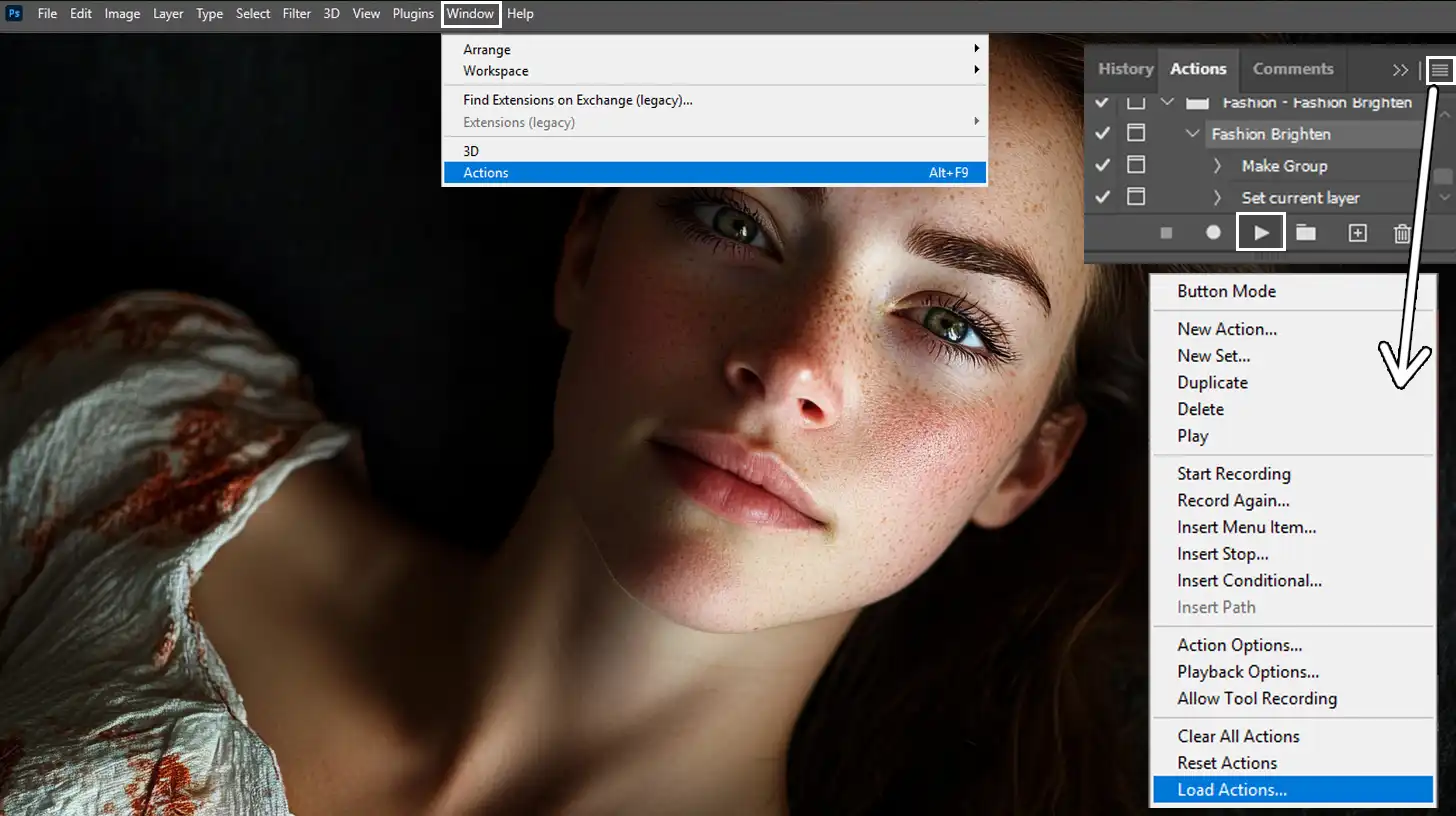Toggle dialog box for Fashion - Fashion Brighten set

(x=1135, y=102)
